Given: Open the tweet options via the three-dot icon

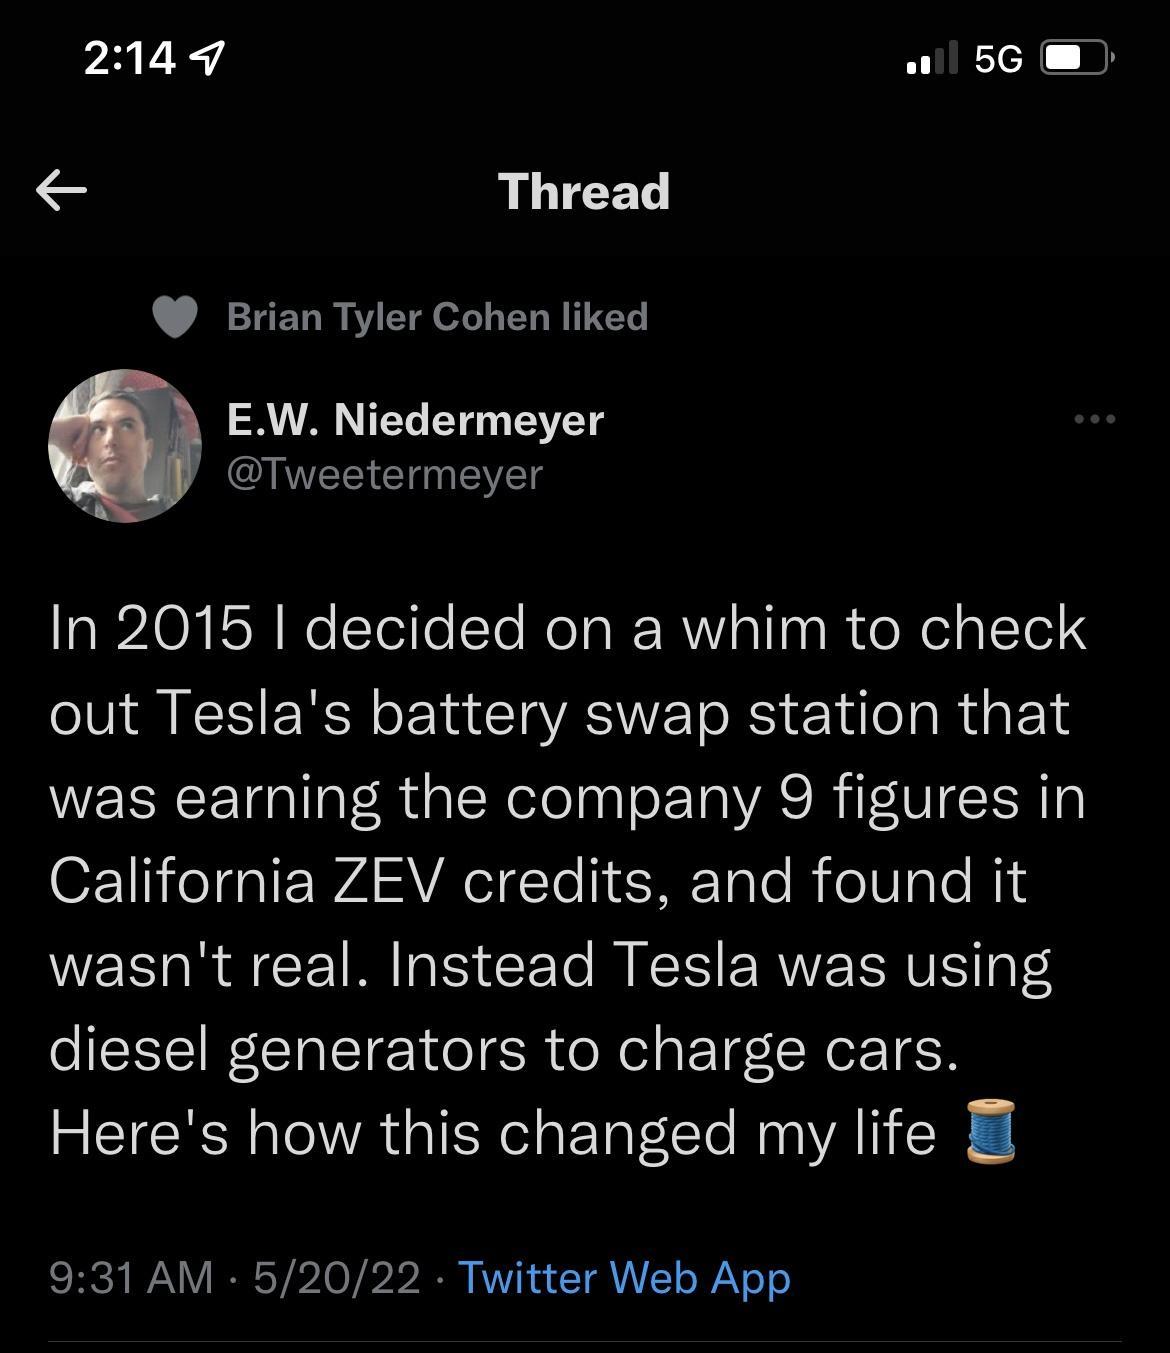Looking at the screenshot, I should click(x=1097, y=421).
